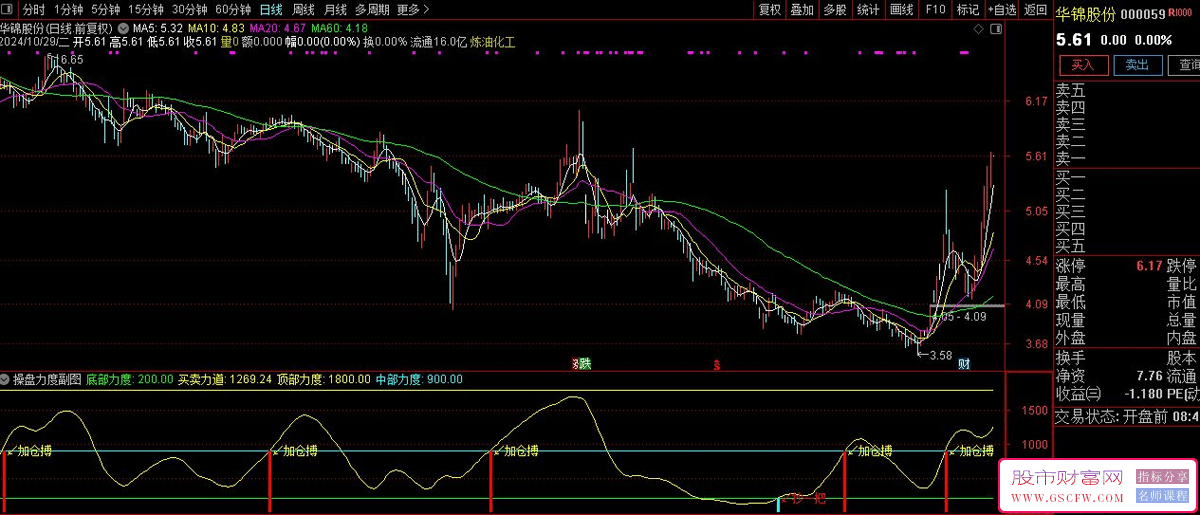Select the 日线 daily chart tab
Viewport: 1200px width, 515px height.
point(271,9)
